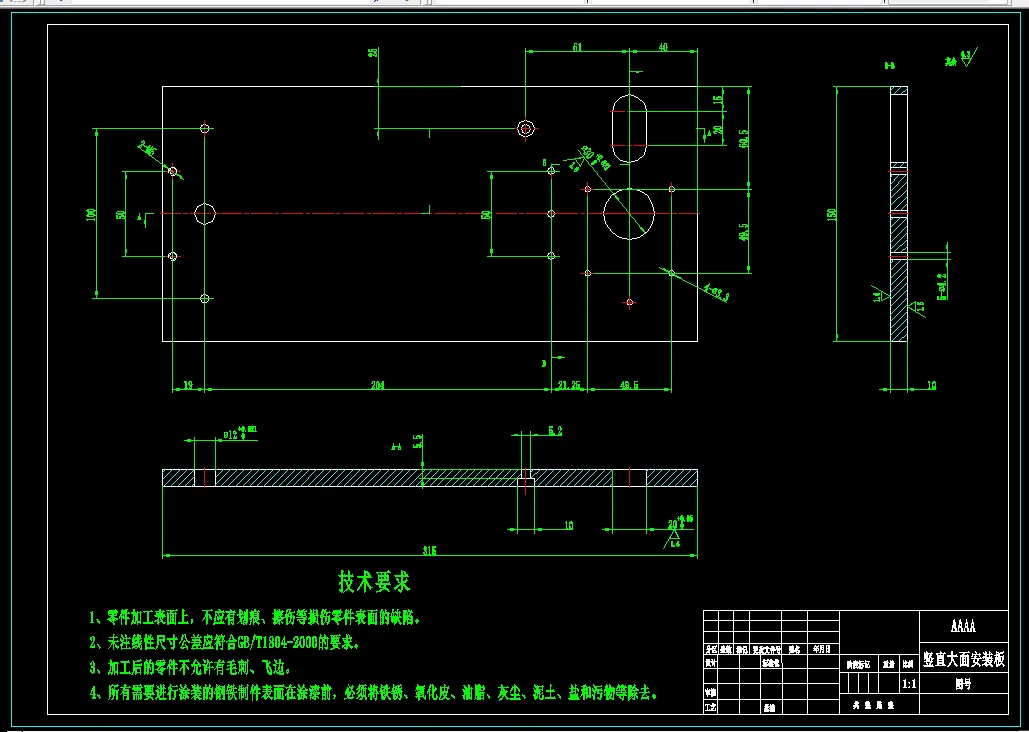The width and height of the screenshot is (1029, 732).
Task: Select the "A-A" section view label
Action: click(396, 447)
